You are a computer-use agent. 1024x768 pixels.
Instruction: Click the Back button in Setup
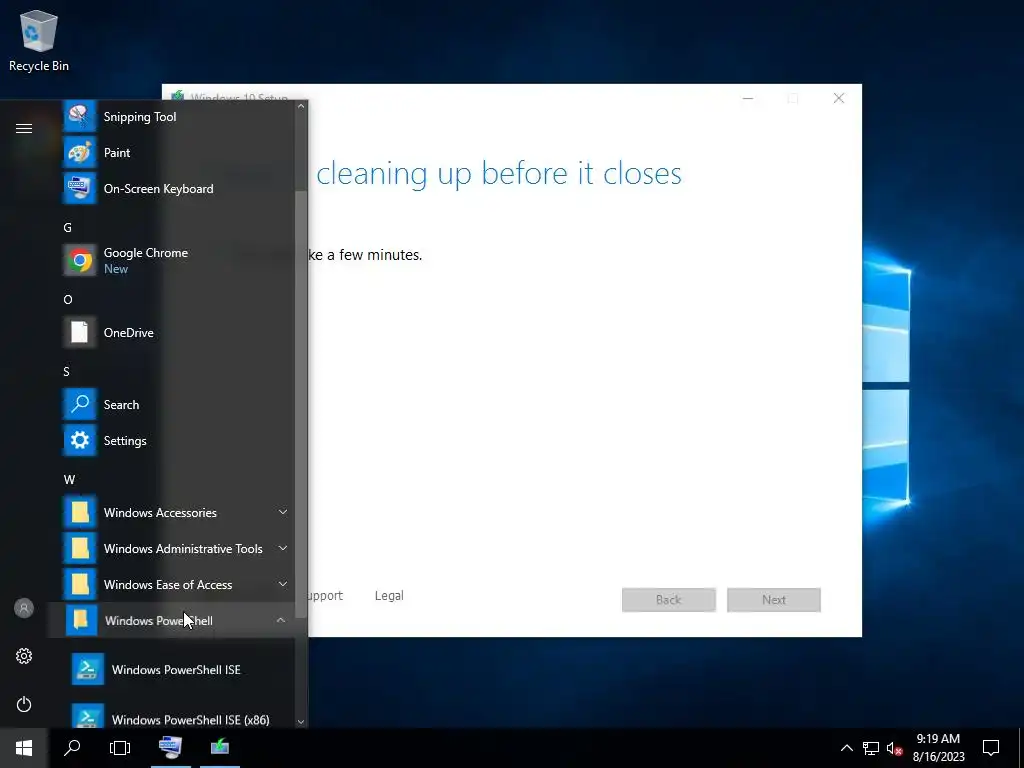(669, 600)
